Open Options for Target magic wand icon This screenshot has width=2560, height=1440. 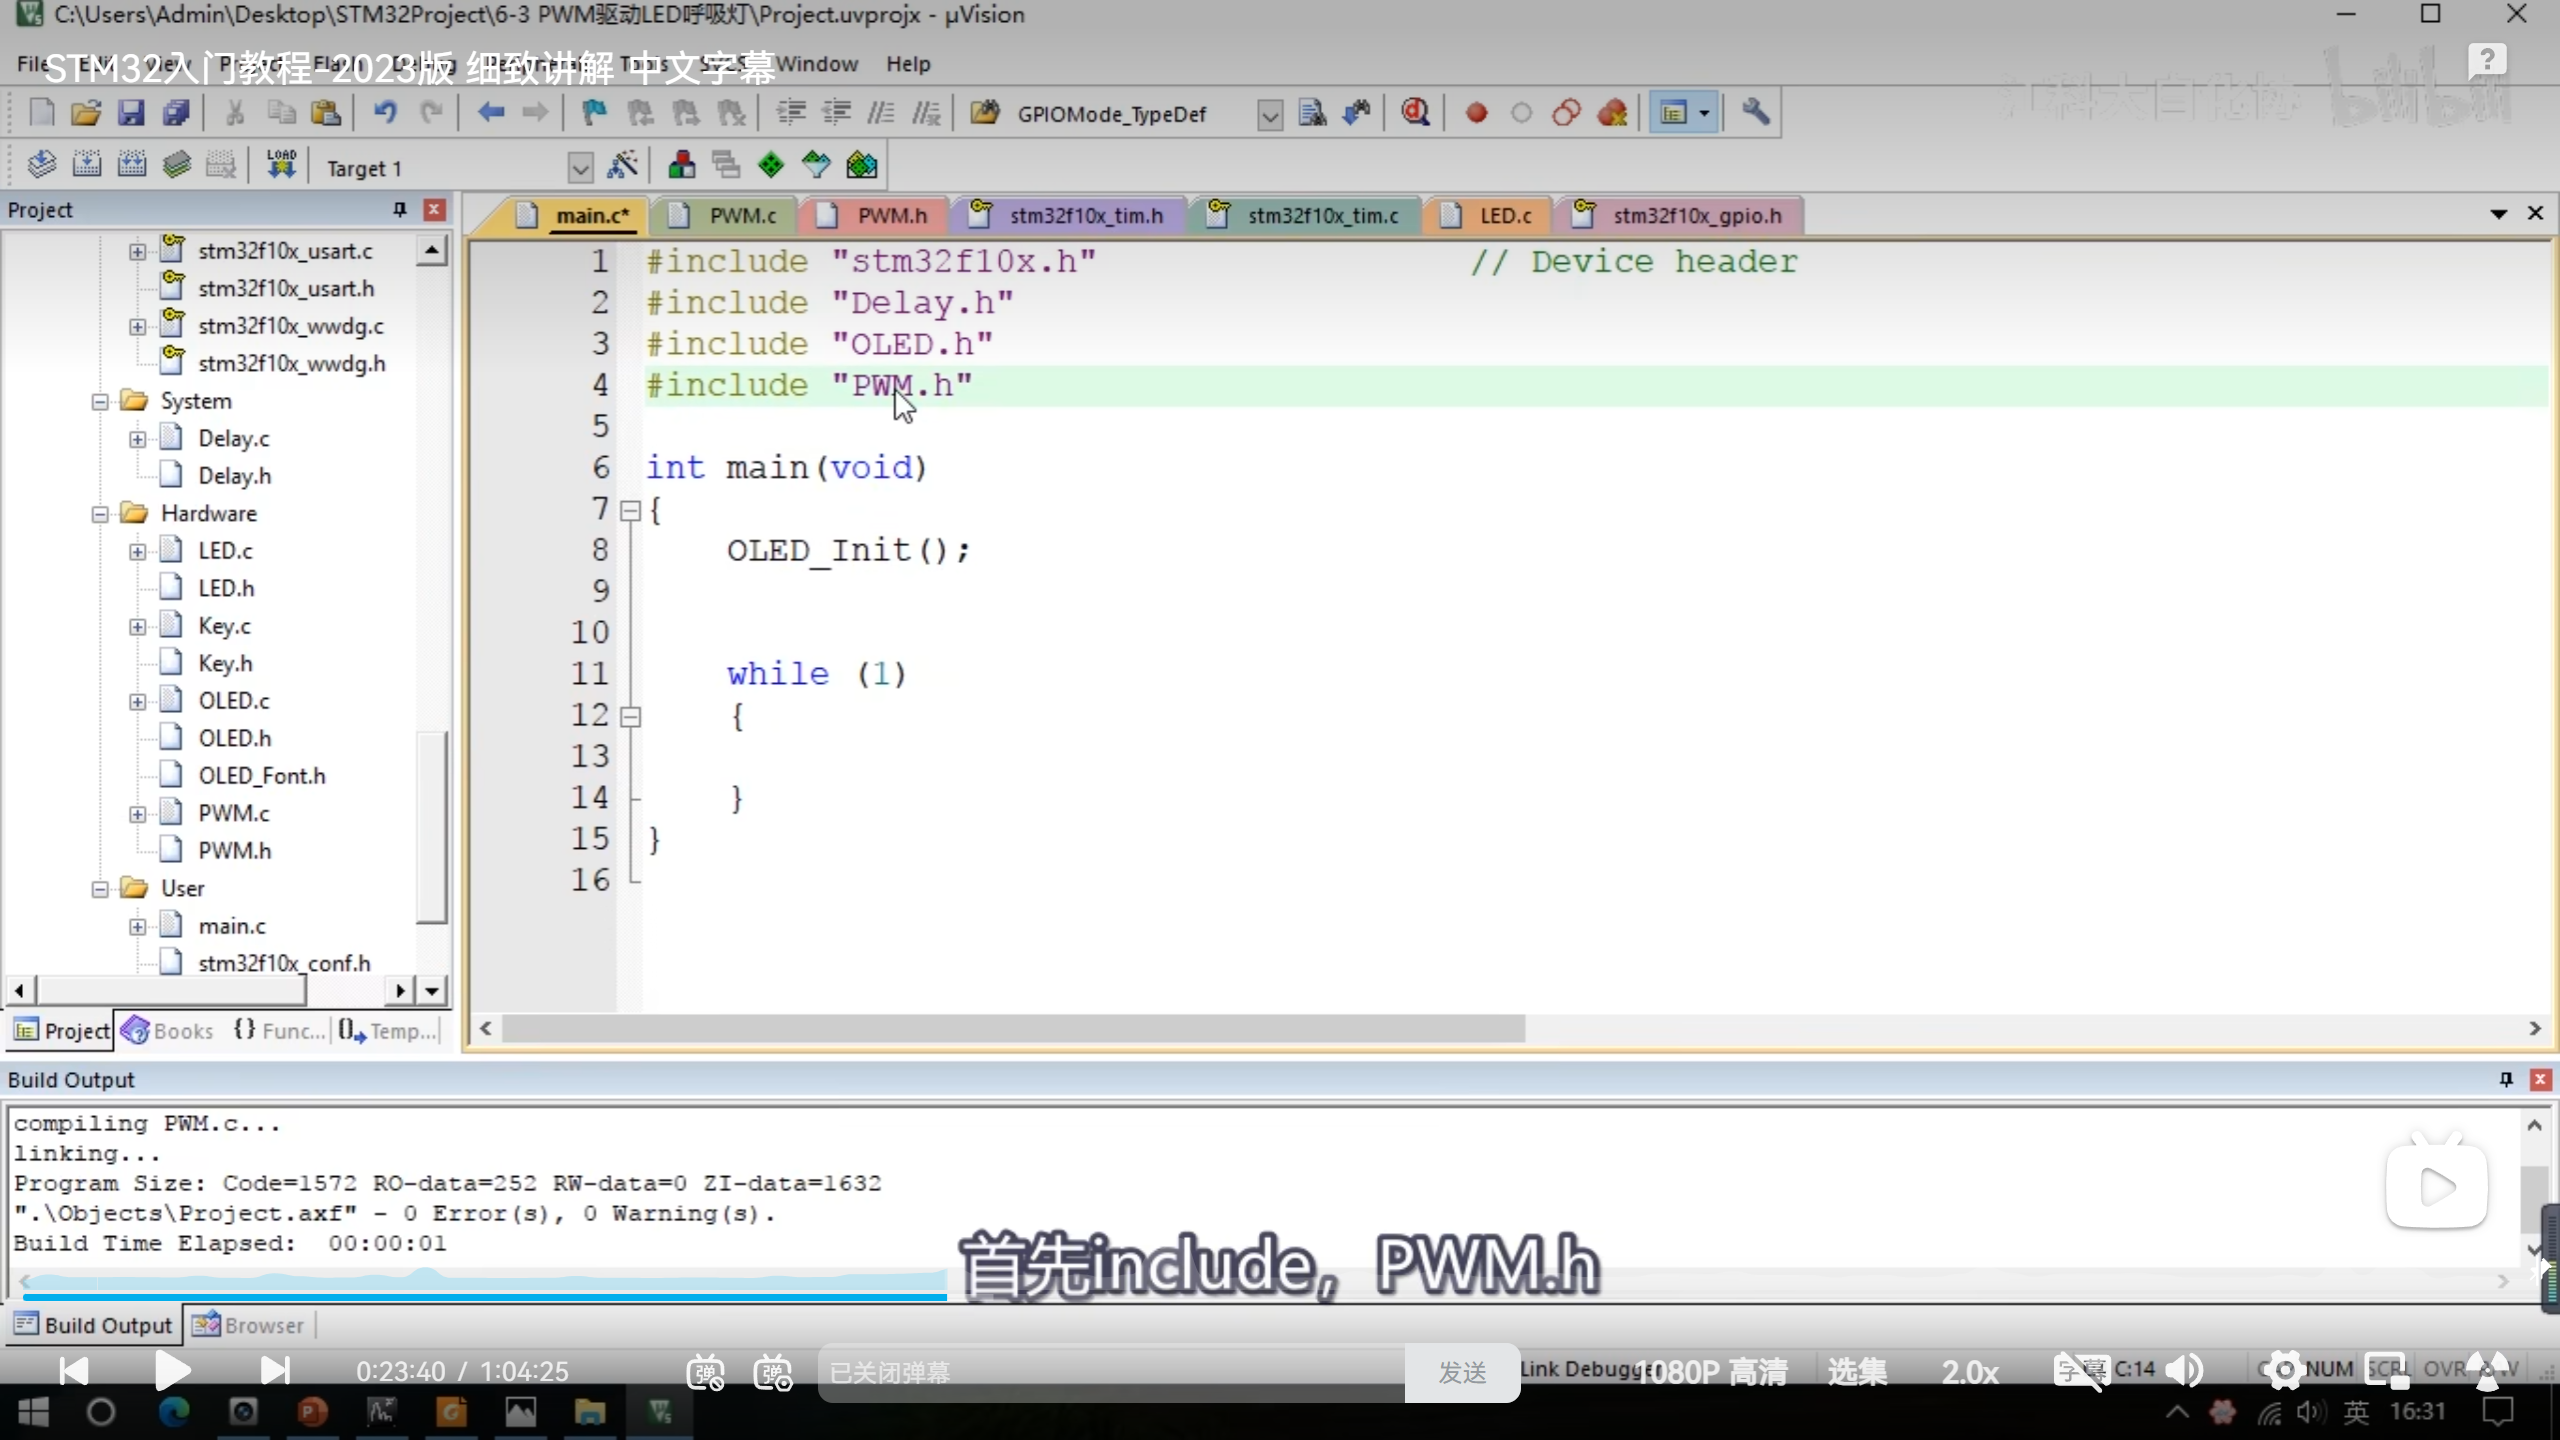point(622,165)
